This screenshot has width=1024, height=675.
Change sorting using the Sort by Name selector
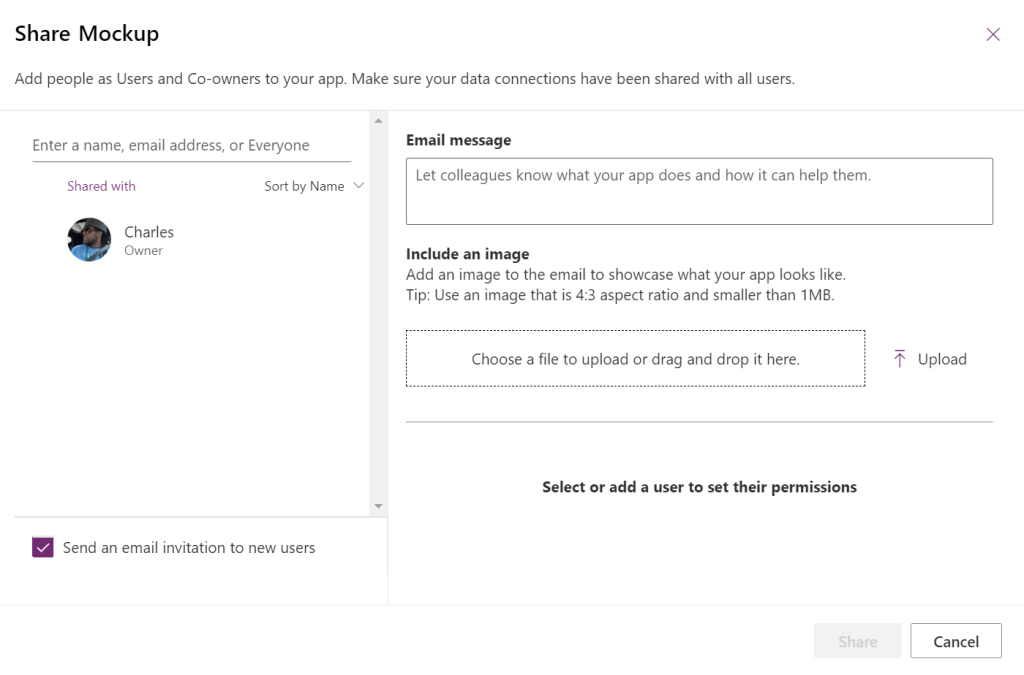click(314, 186)
